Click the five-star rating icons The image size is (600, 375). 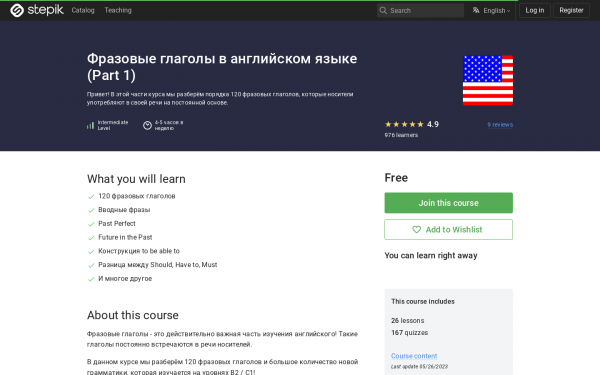pos(404,124)
